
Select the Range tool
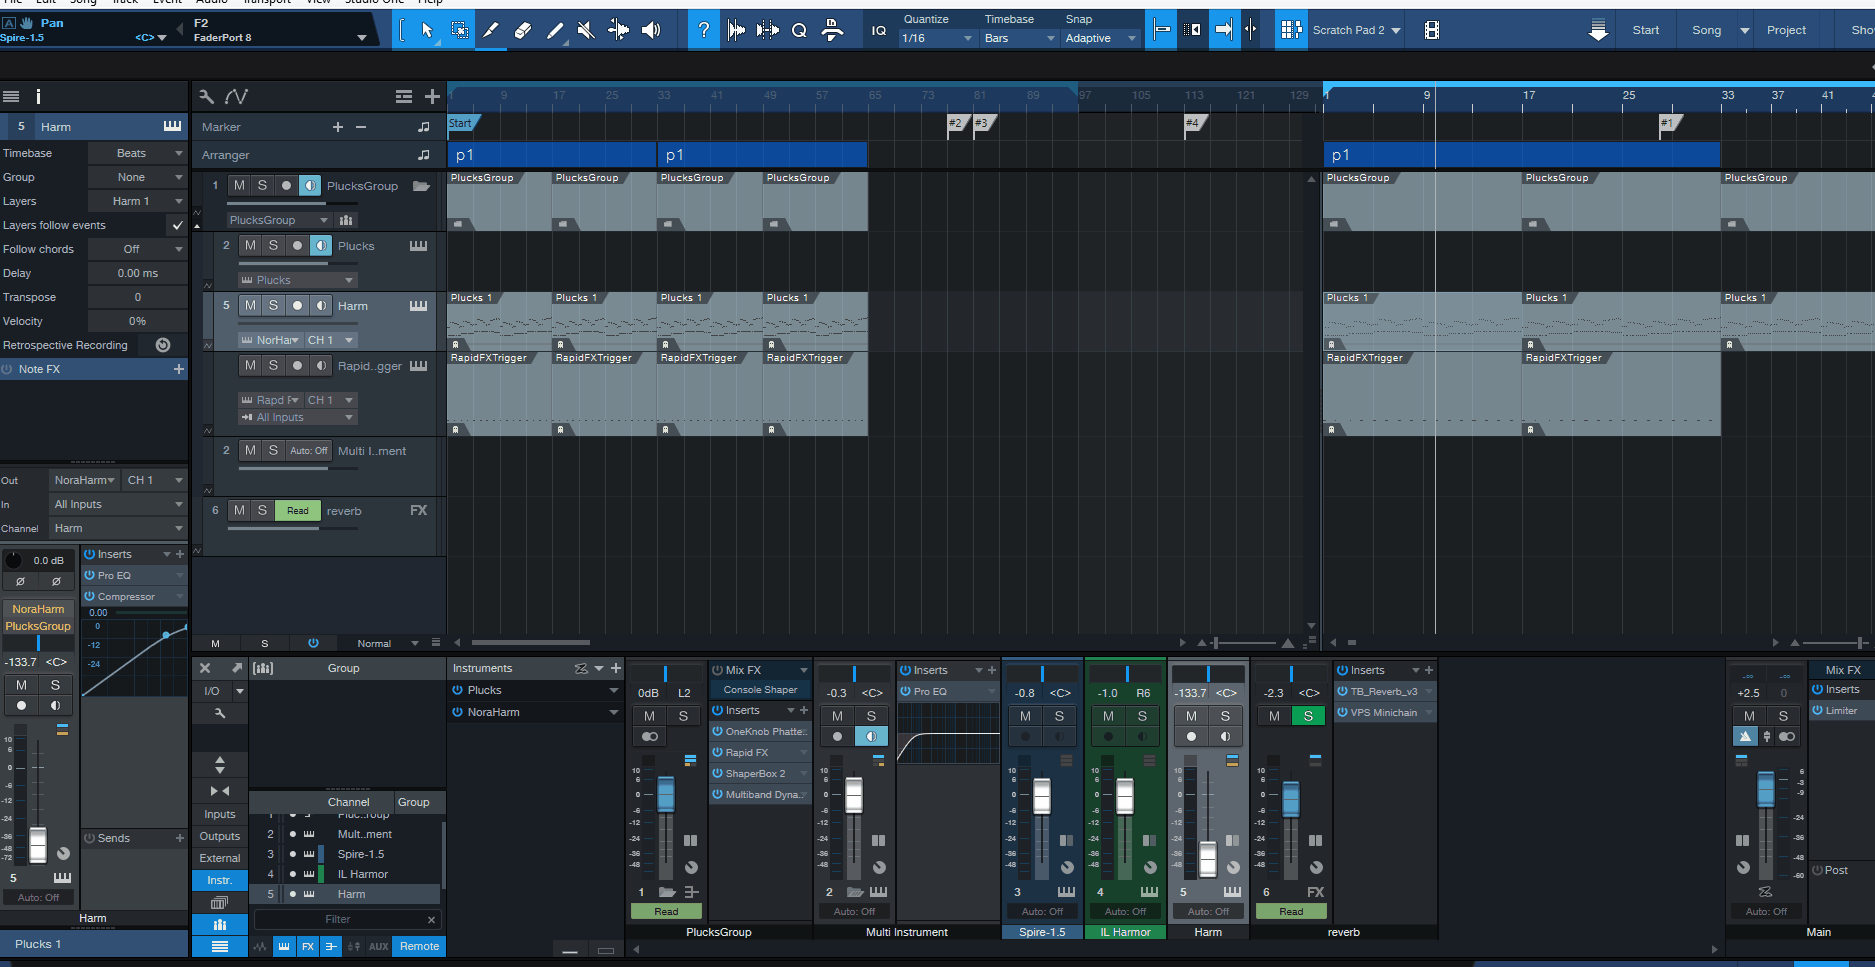pos(459,30)
